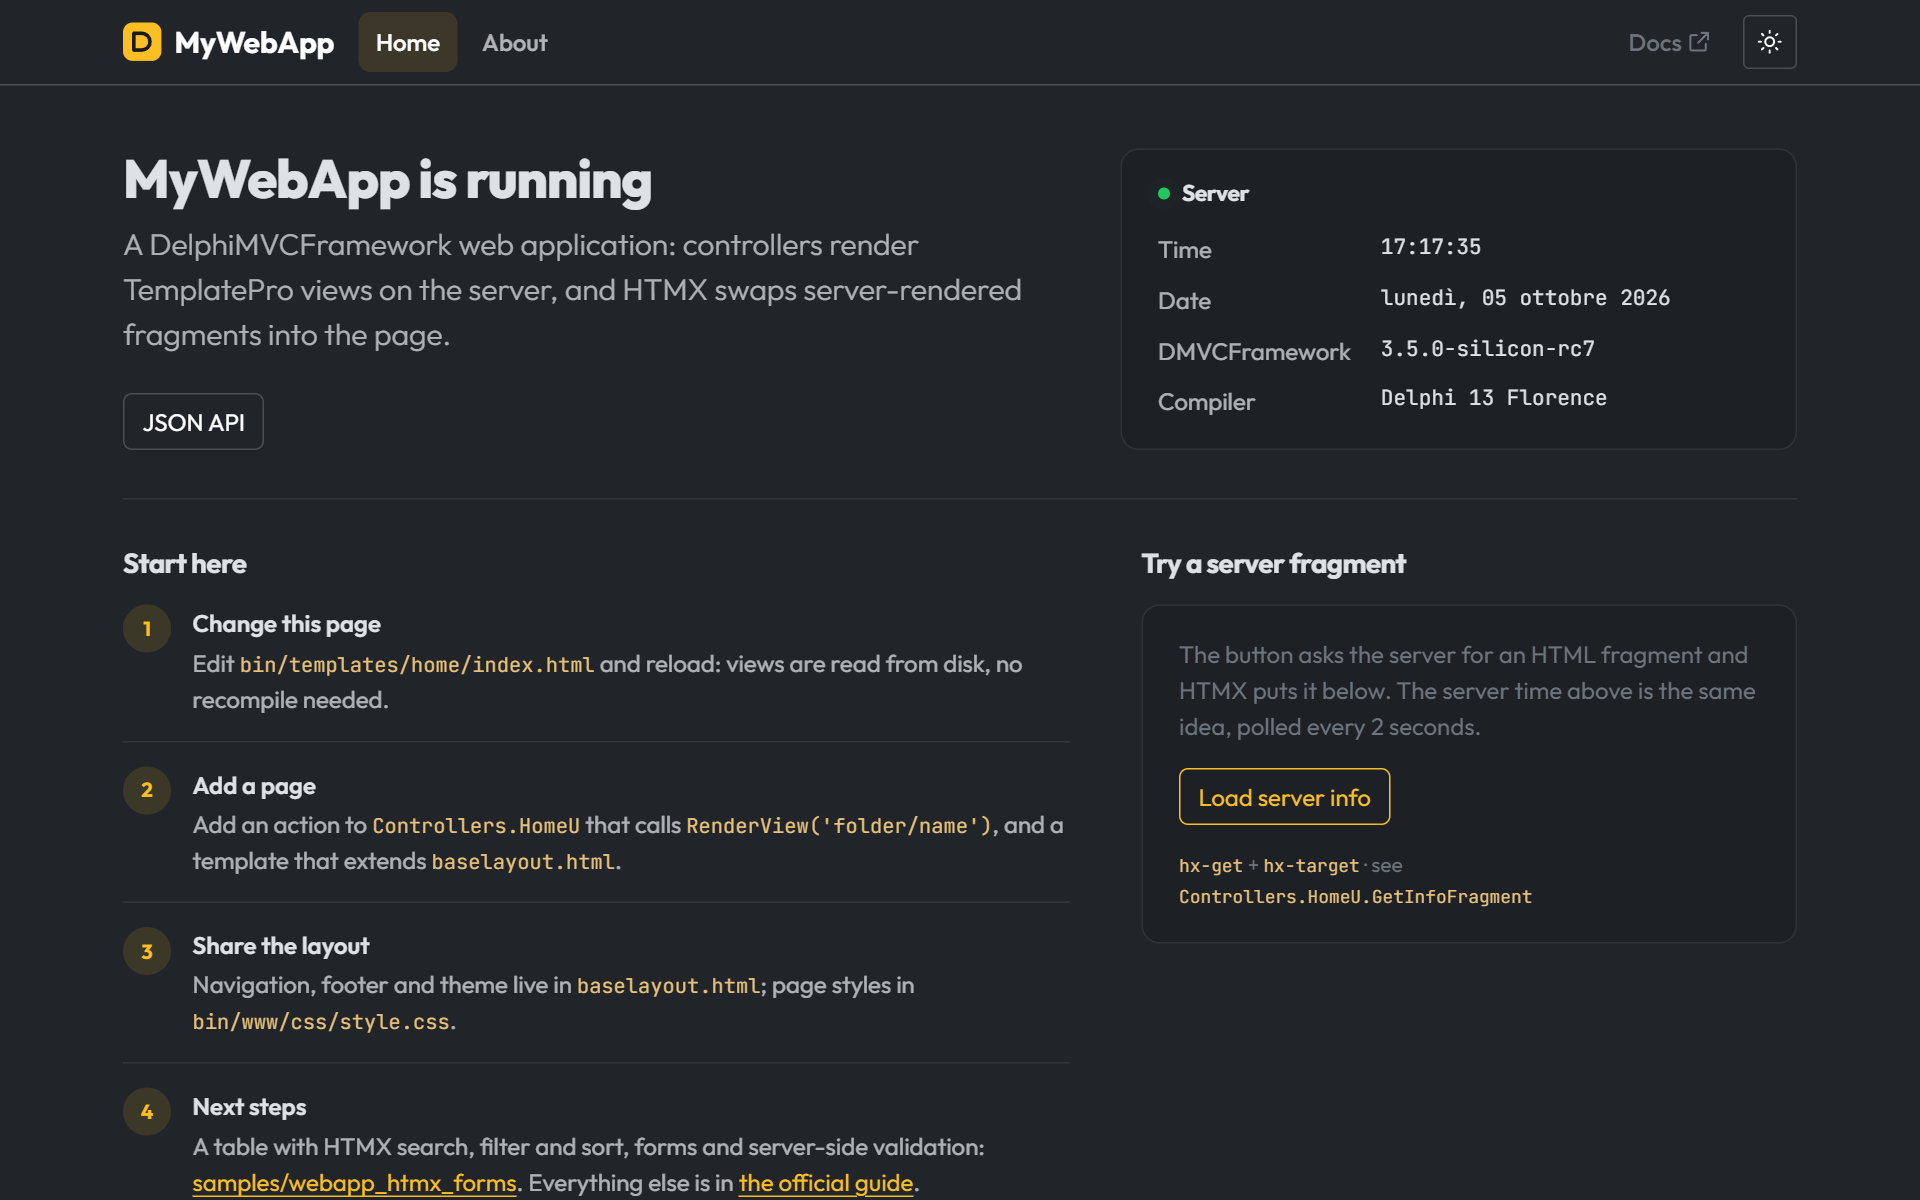The image size is (1920, 1200).
Task: Click code path bin/templates/home/index.html
Action: [417, 665]
